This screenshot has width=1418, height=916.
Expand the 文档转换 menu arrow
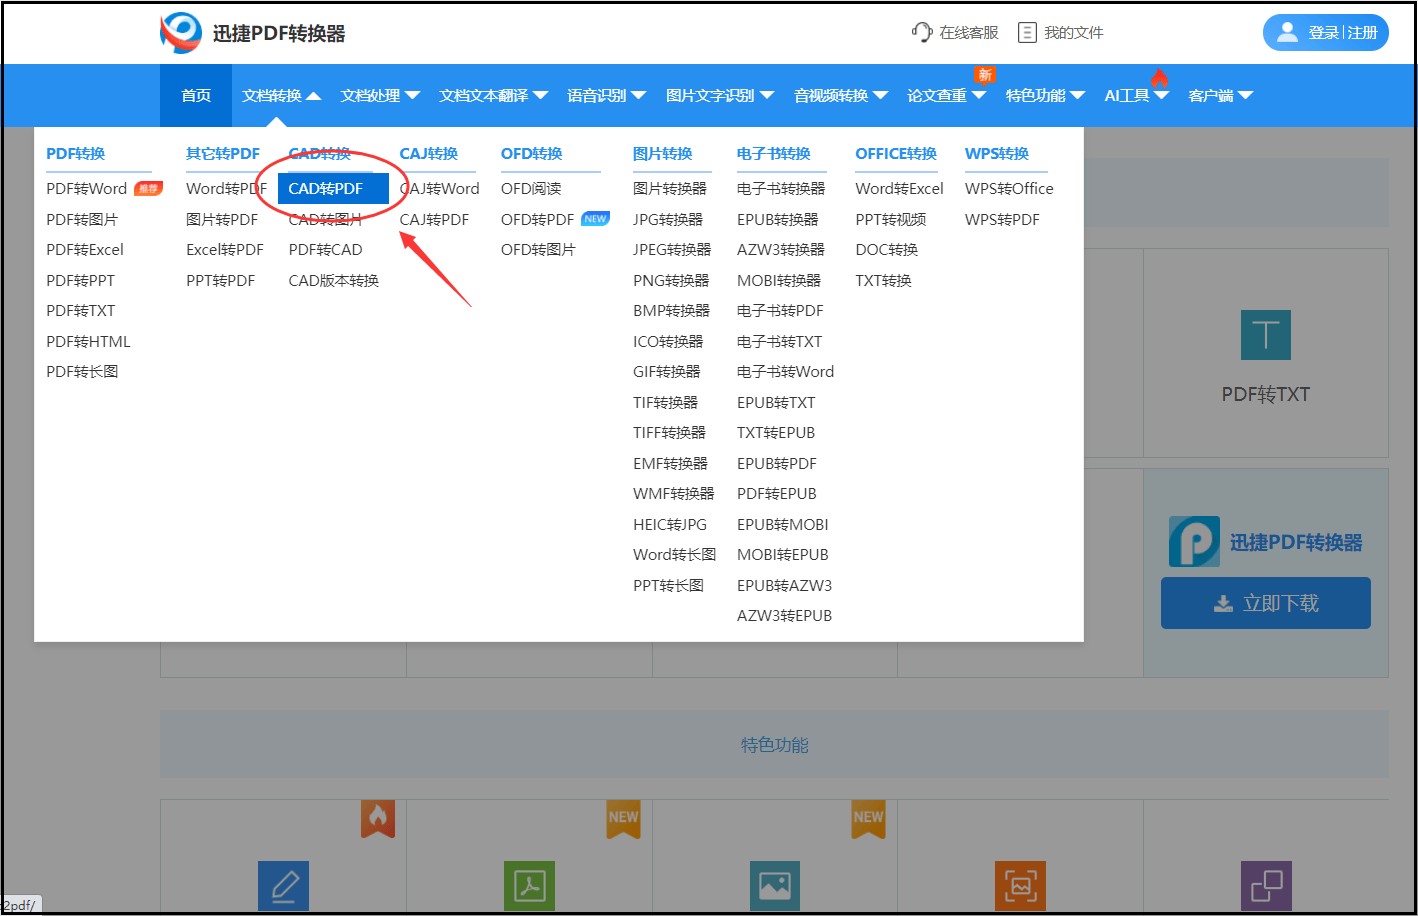(313, 96)
